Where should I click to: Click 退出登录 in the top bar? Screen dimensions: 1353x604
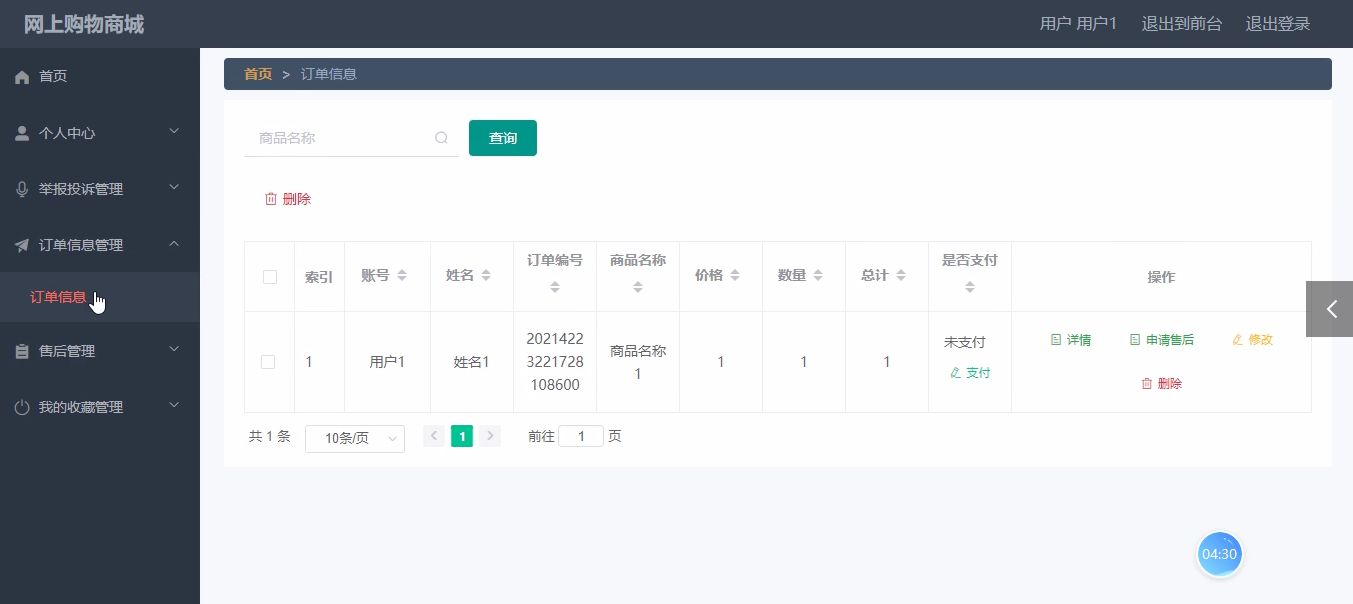pos(1278,24)
